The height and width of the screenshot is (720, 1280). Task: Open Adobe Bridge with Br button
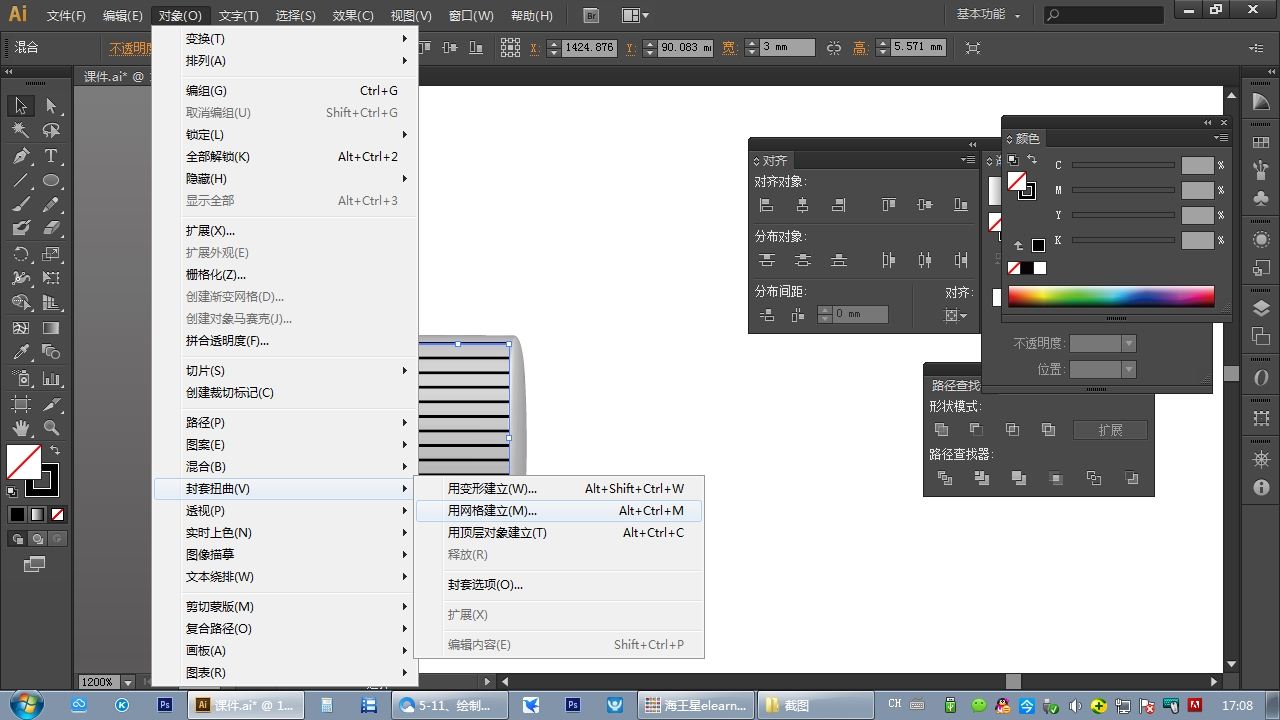click(591, 15)
